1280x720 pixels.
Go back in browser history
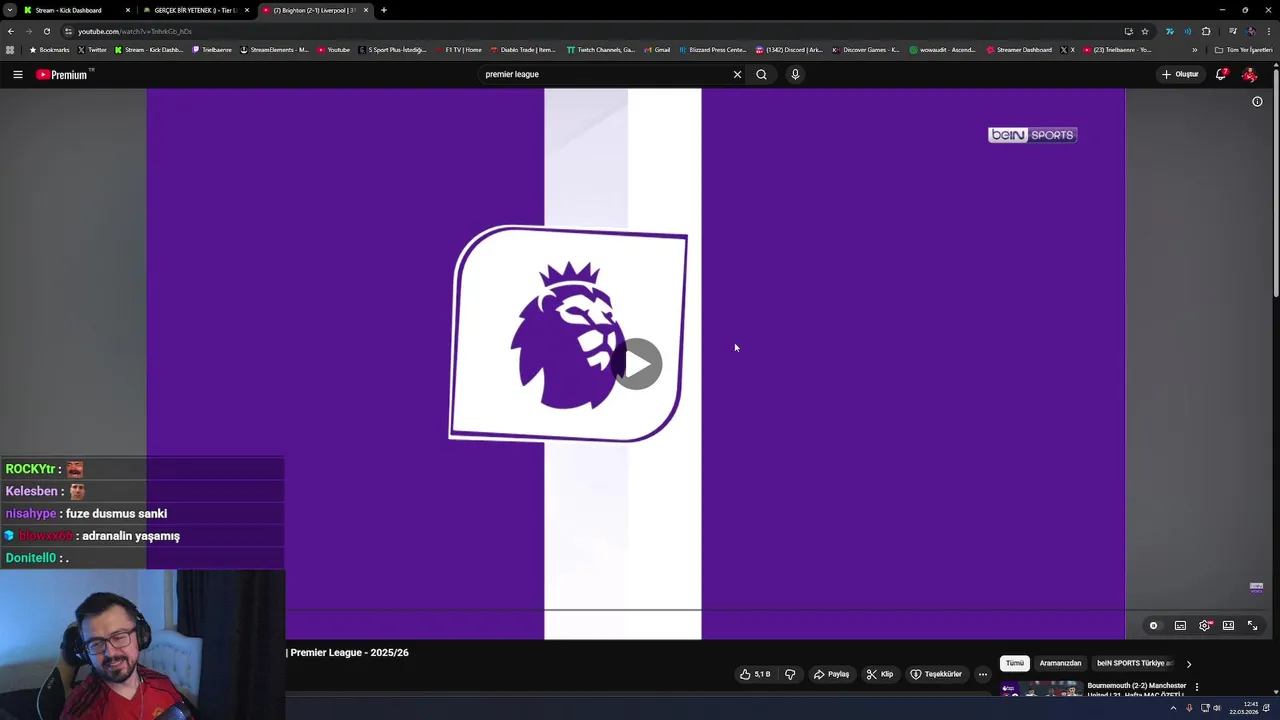11,31
